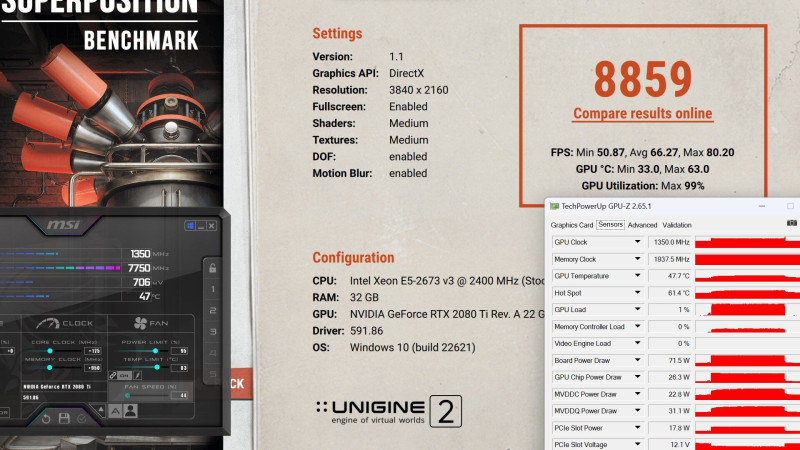Open the Memory Controller Load dropdown
This screenshot has height=450, width=800.
coord(637,326)
